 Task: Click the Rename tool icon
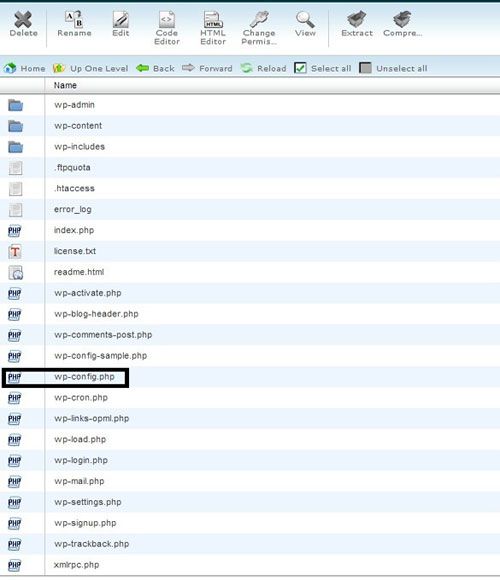coord(74,19)
